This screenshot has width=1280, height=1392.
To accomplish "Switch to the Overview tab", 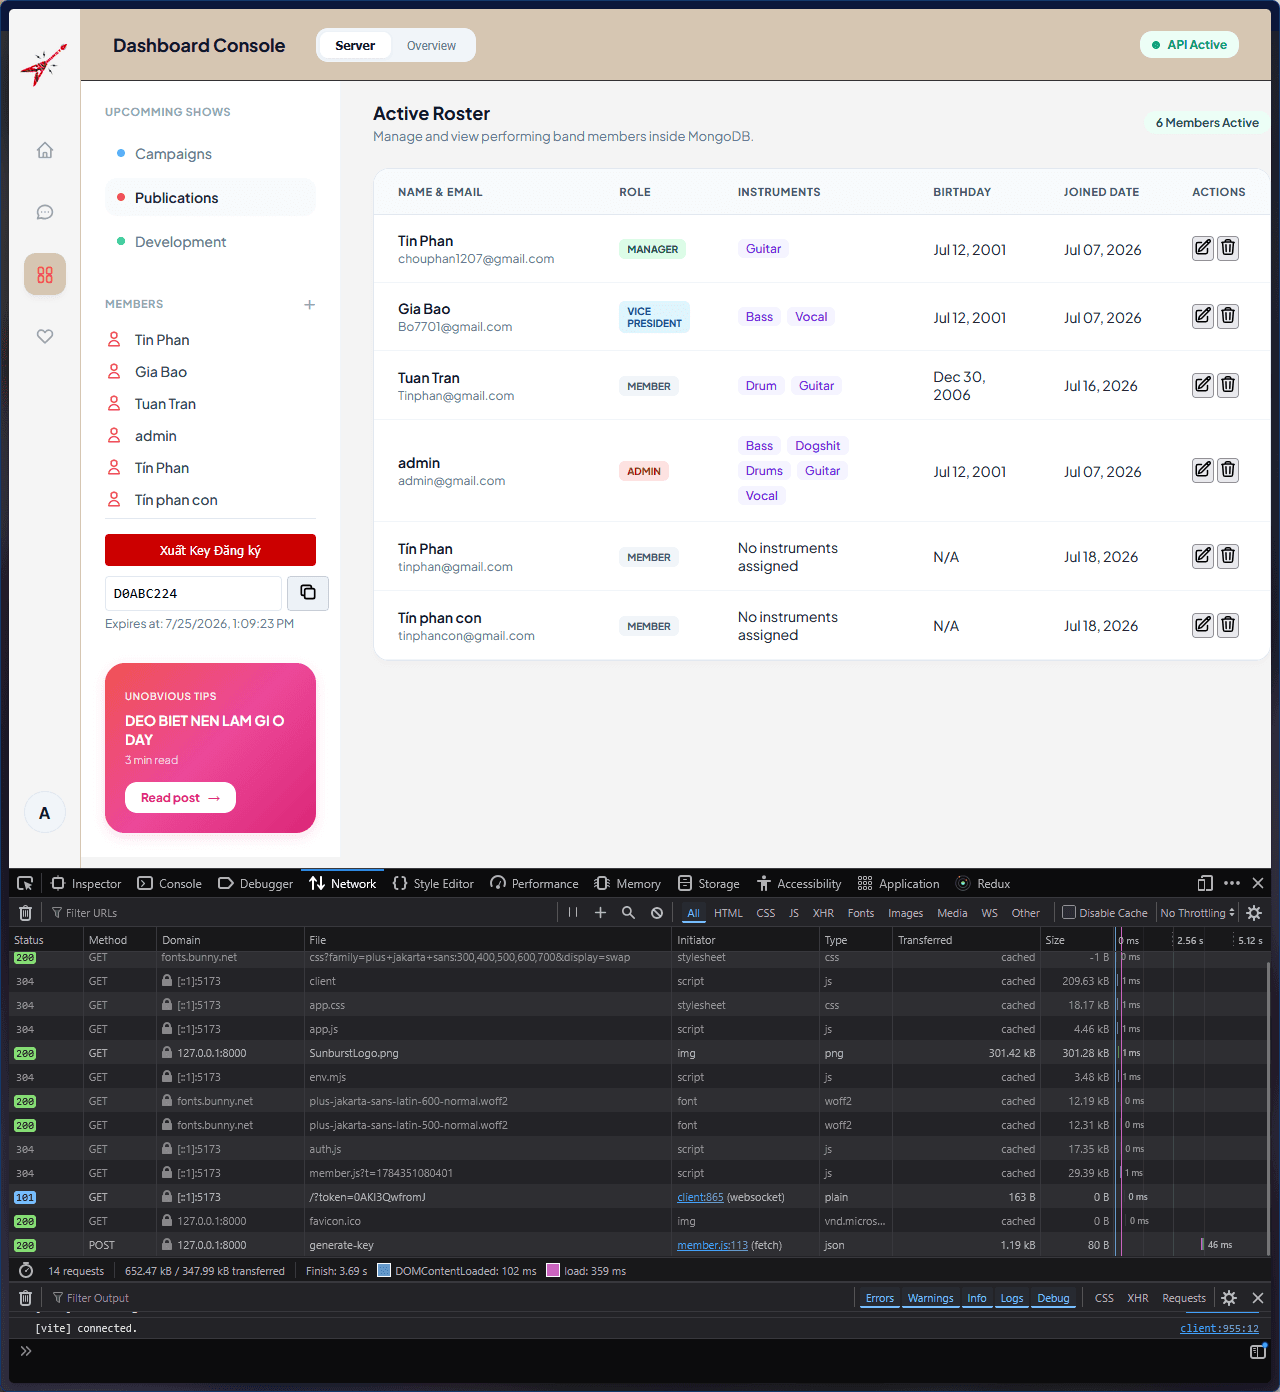I will 431,46.
